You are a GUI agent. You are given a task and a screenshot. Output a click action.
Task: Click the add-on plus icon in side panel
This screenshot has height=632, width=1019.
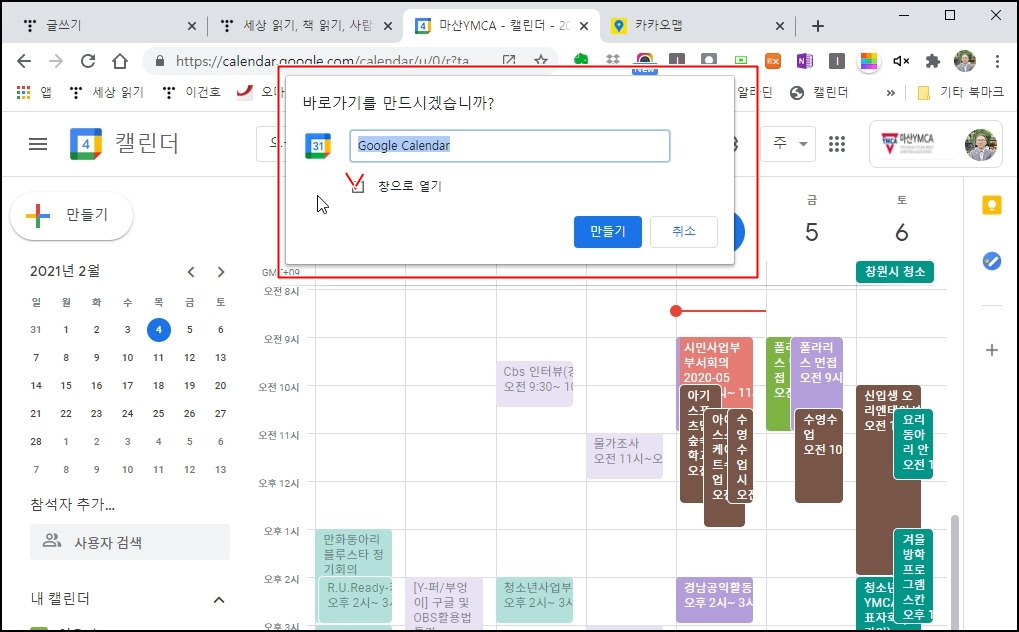click(992, 350)
